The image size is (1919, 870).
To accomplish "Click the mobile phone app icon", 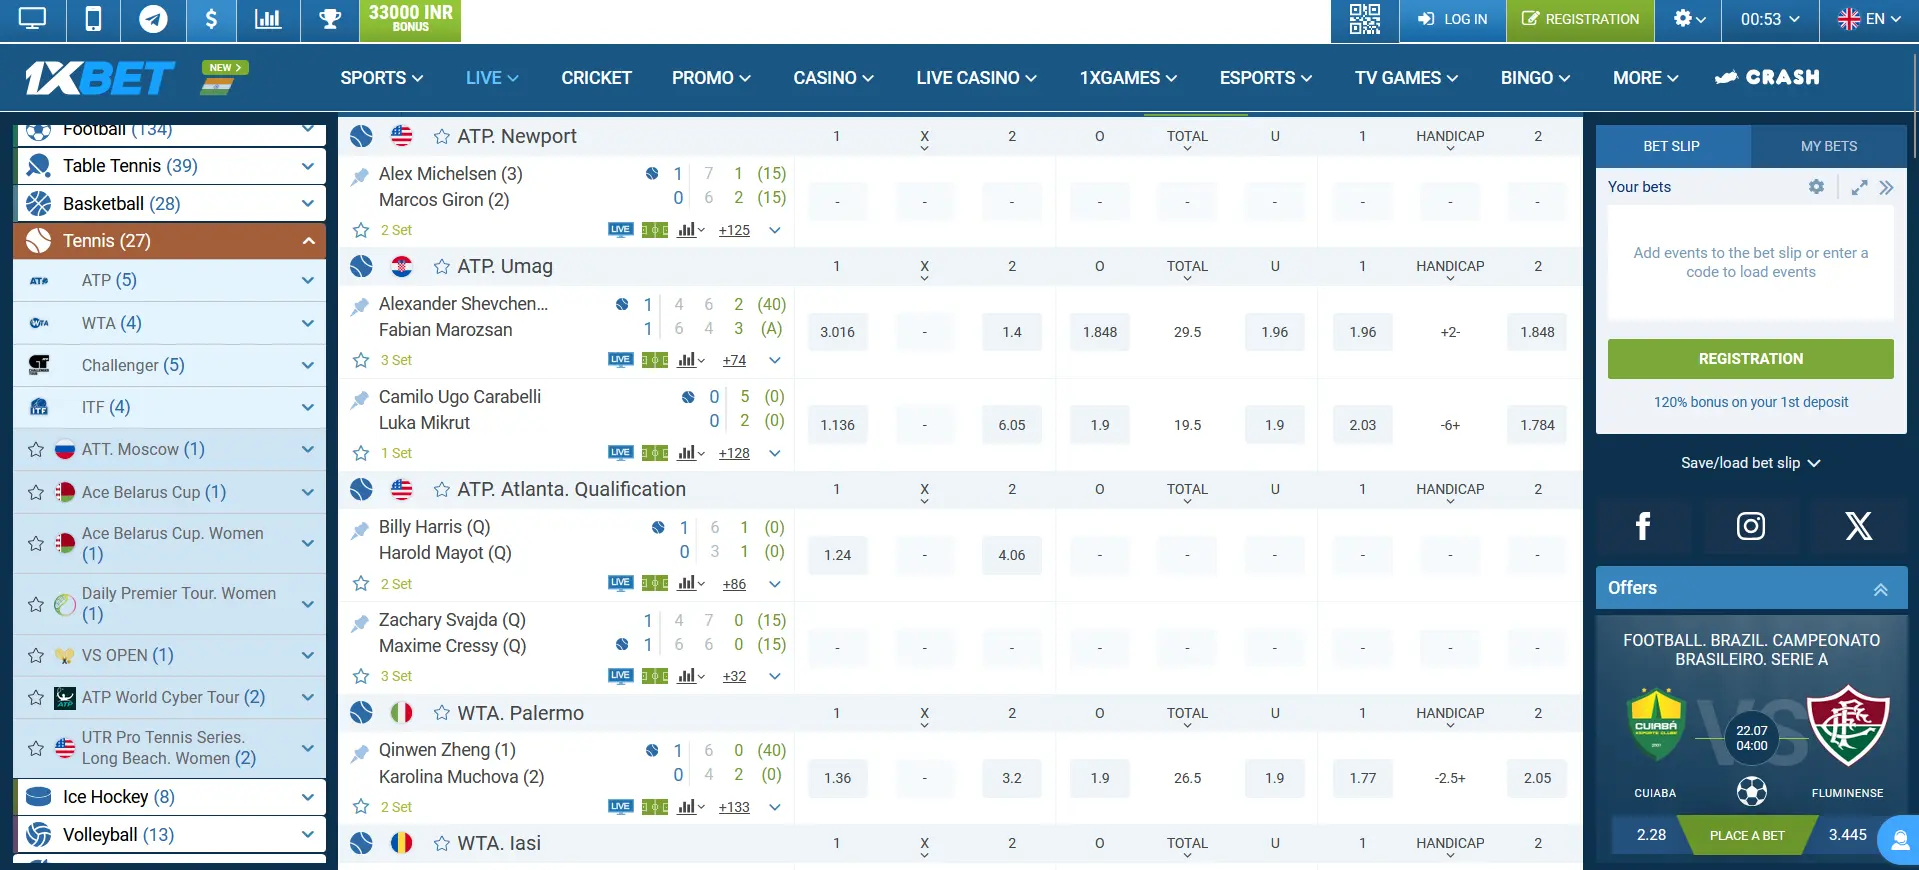I will click(x=93, y=20).
